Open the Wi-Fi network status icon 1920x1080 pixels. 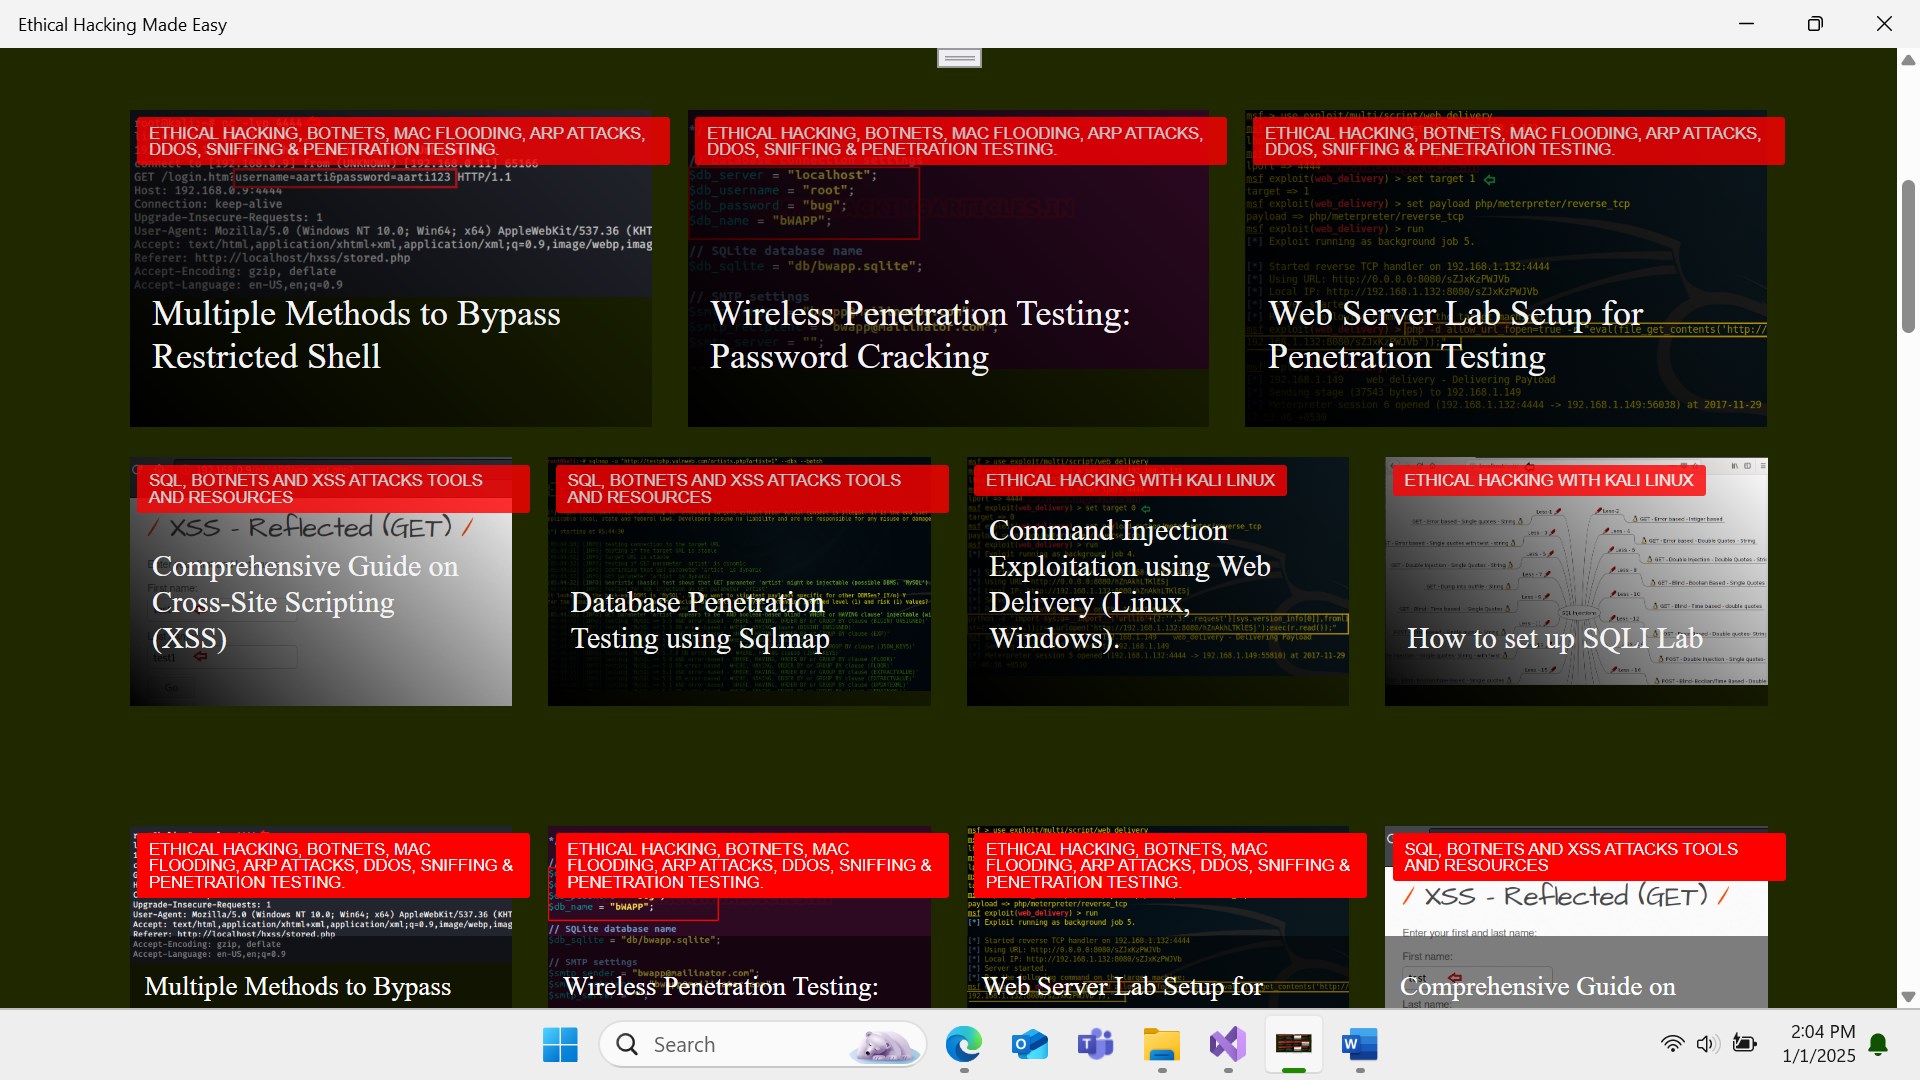coord(1672,1044)
